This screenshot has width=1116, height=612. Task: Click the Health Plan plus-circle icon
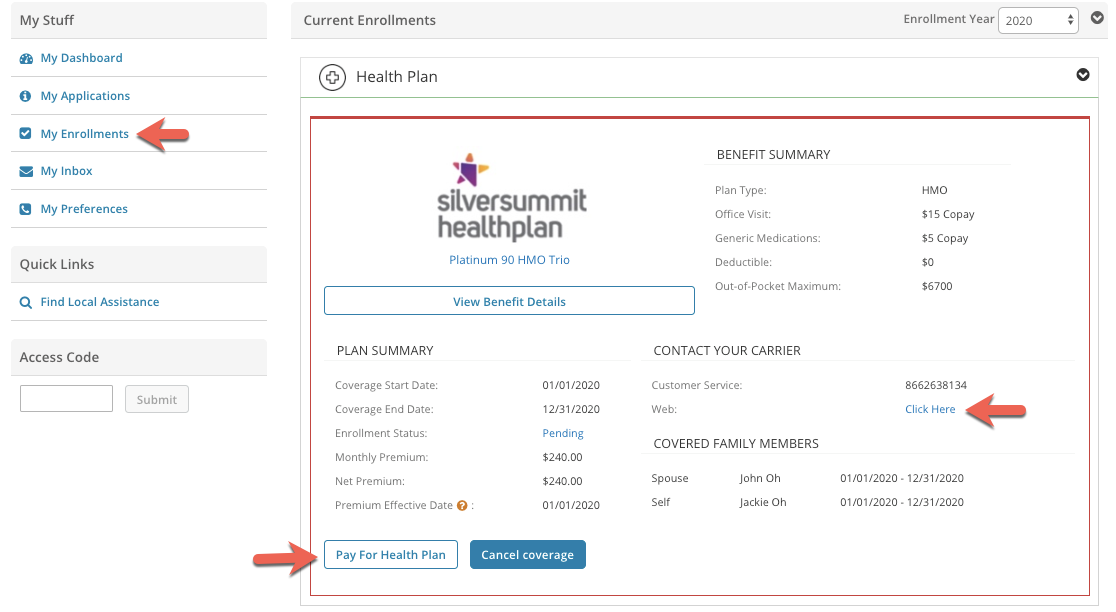(x=332, y=77)
